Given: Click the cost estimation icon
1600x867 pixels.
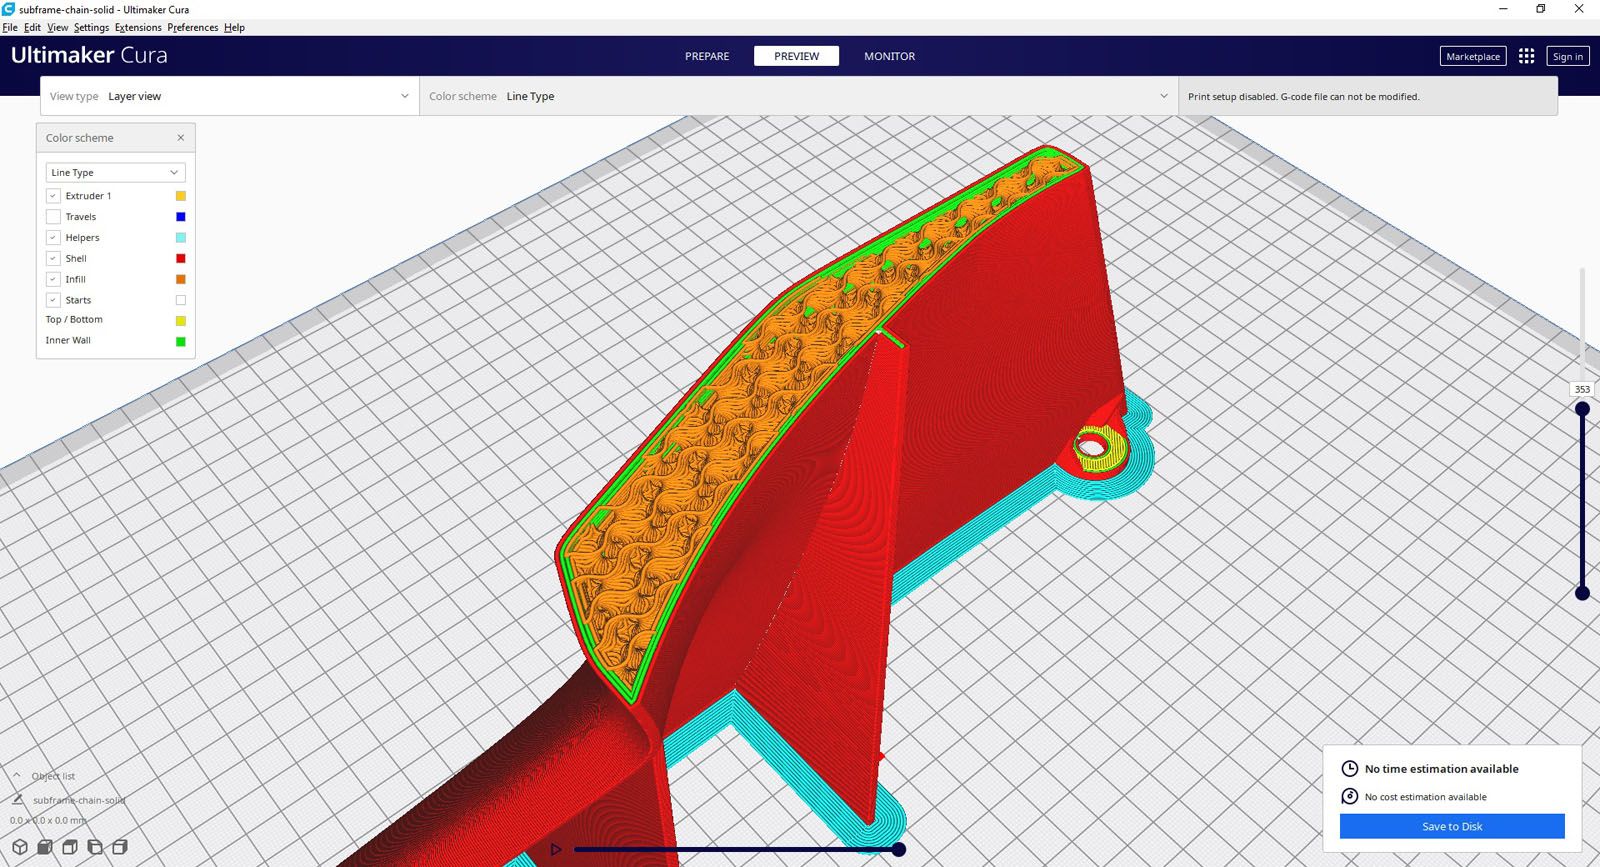Looking at the screenshot, I should (1349, 796).
